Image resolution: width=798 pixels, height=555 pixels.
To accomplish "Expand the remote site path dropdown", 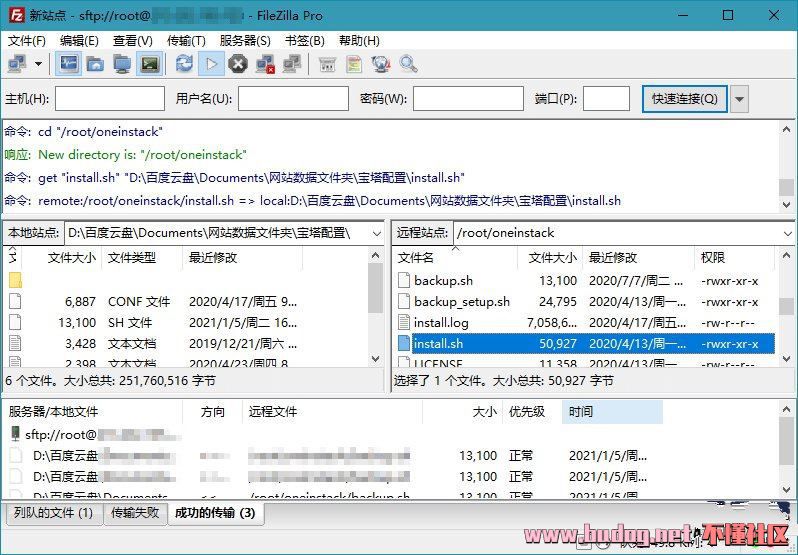I will pos(788,233).
